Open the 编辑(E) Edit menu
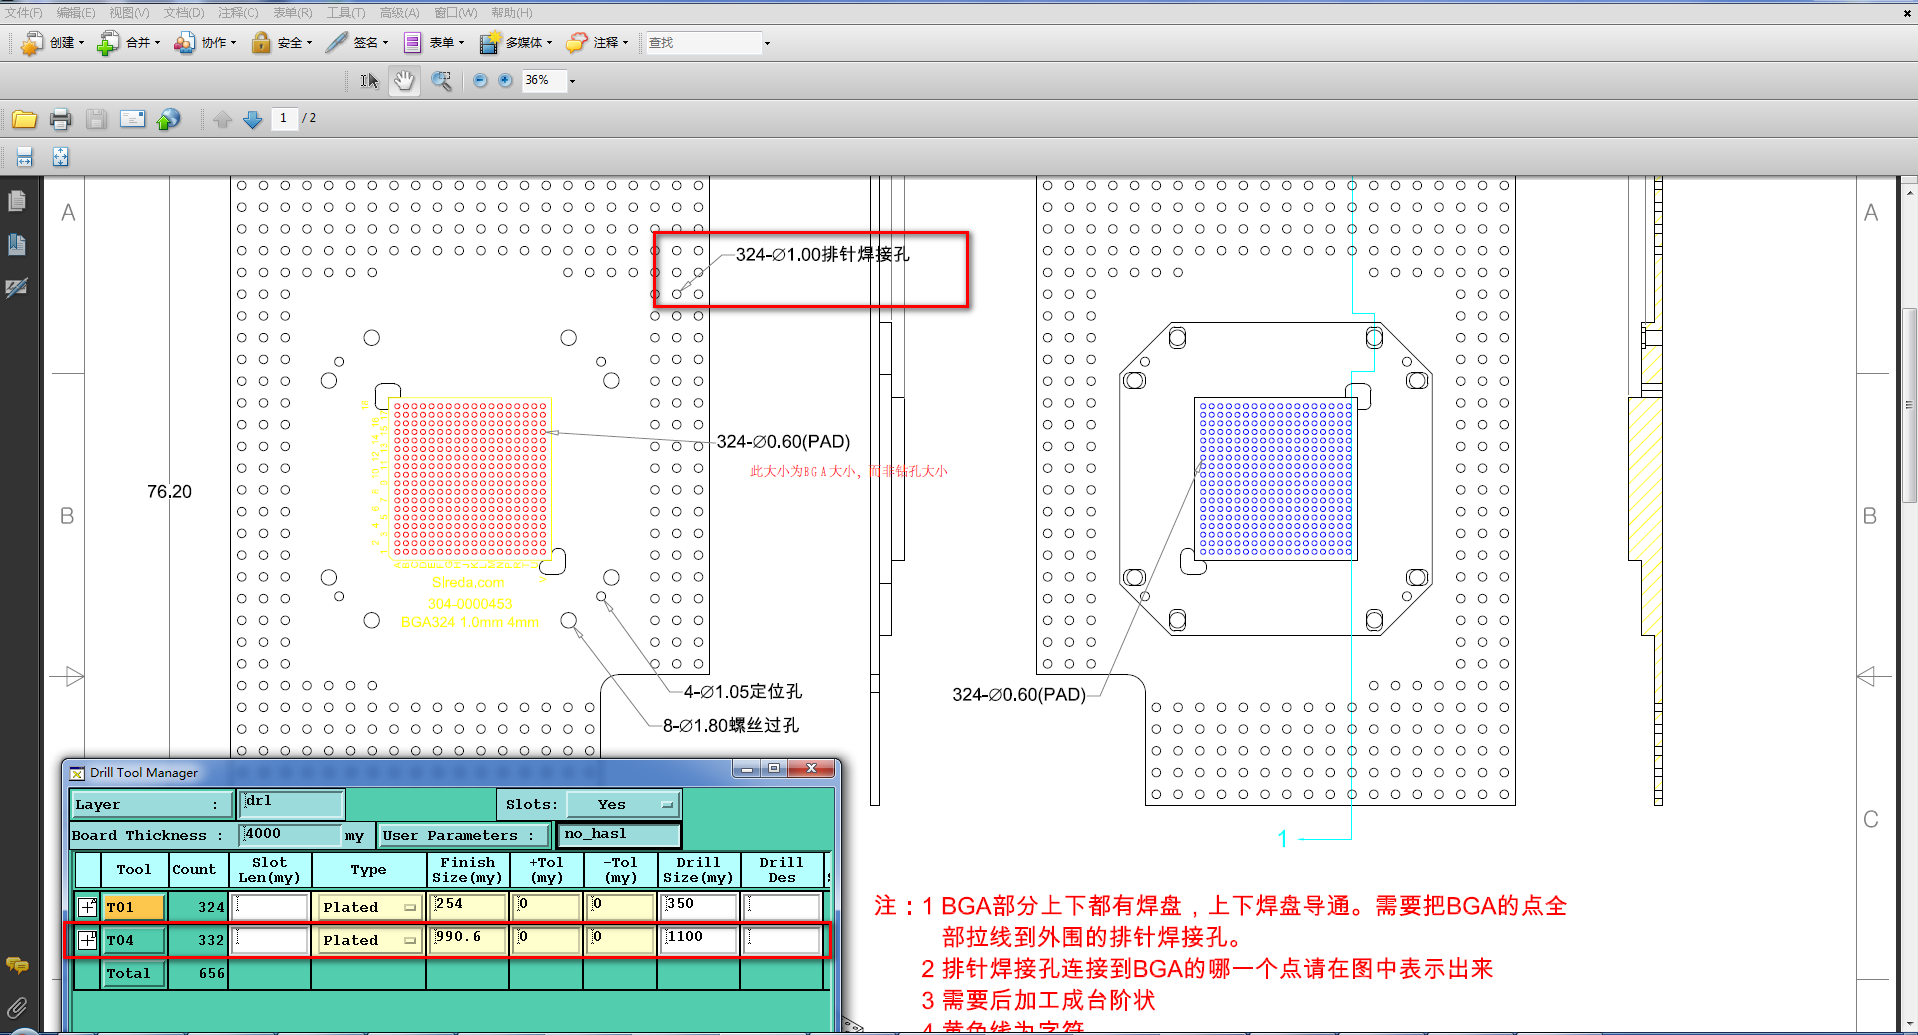 pyautogui.click(x=76, y=13)
